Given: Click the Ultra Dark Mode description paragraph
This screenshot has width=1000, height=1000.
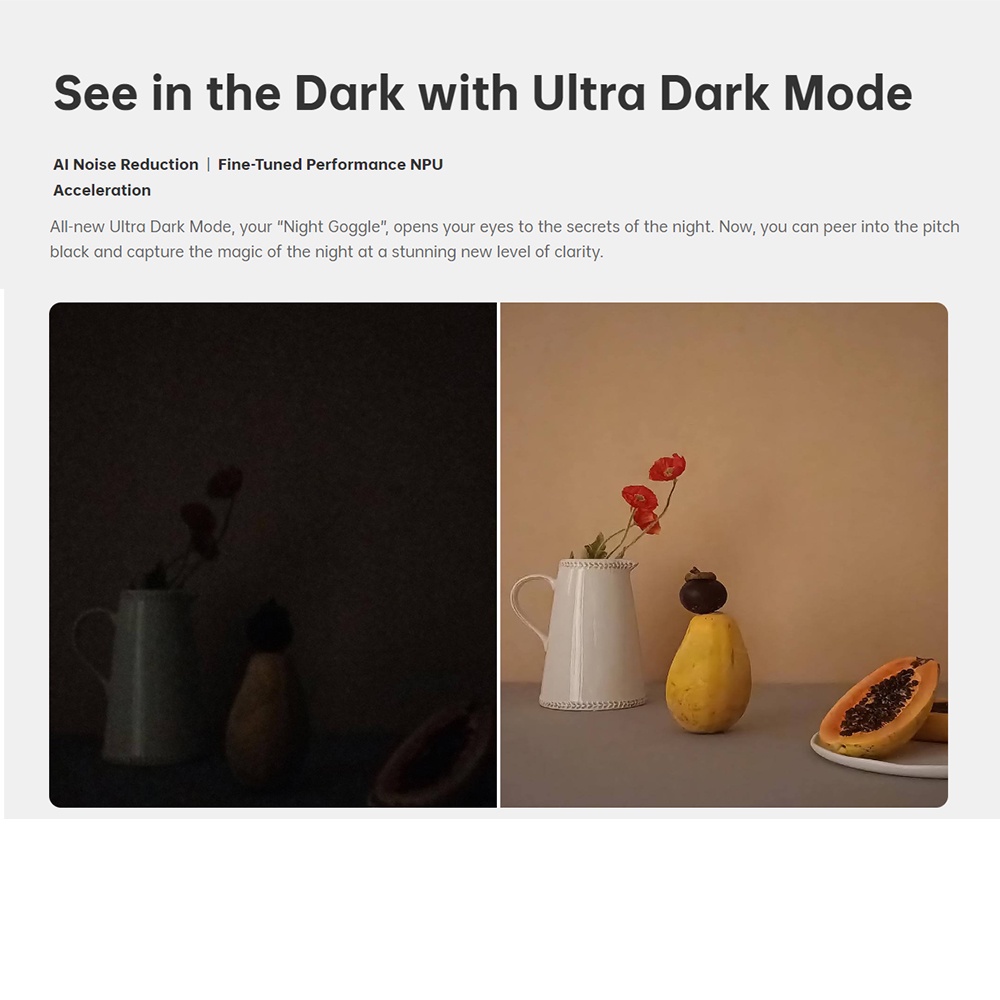Looking at the screenshot, I should pos(504,239).
